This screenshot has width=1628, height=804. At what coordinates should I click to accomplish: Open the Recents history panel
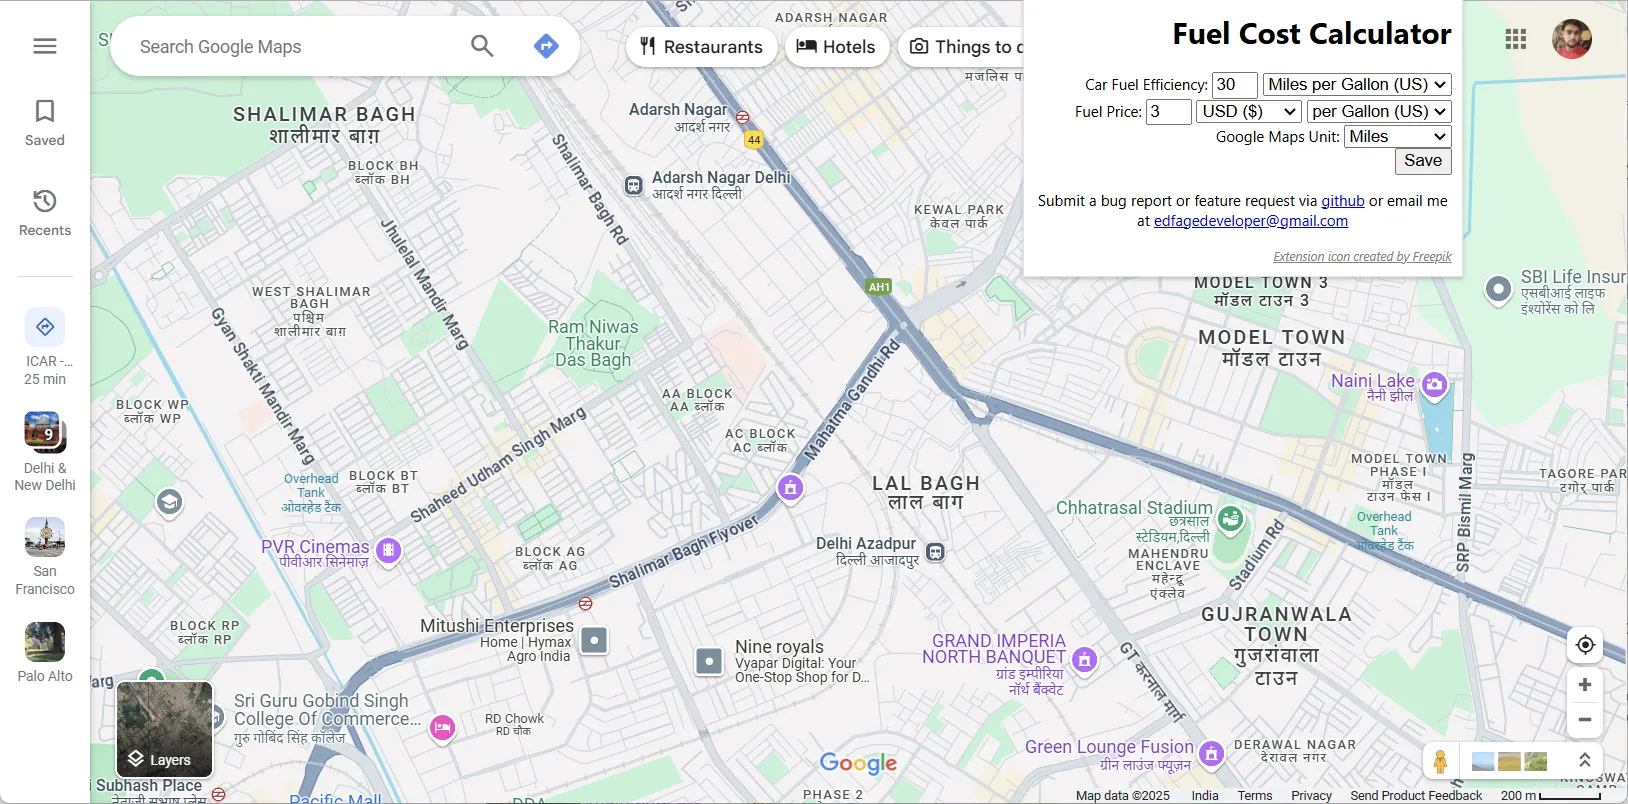pos(45,213)
